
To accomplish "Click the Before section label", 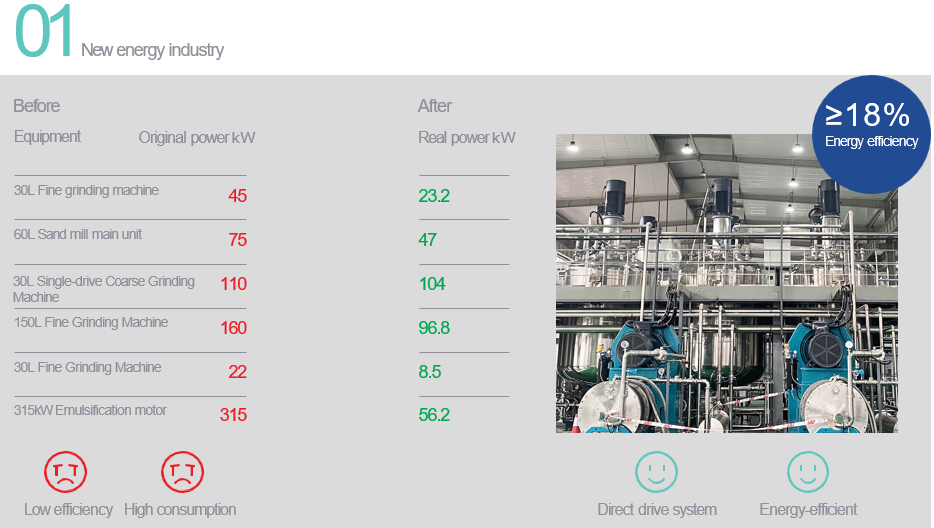I will point(37,106).
